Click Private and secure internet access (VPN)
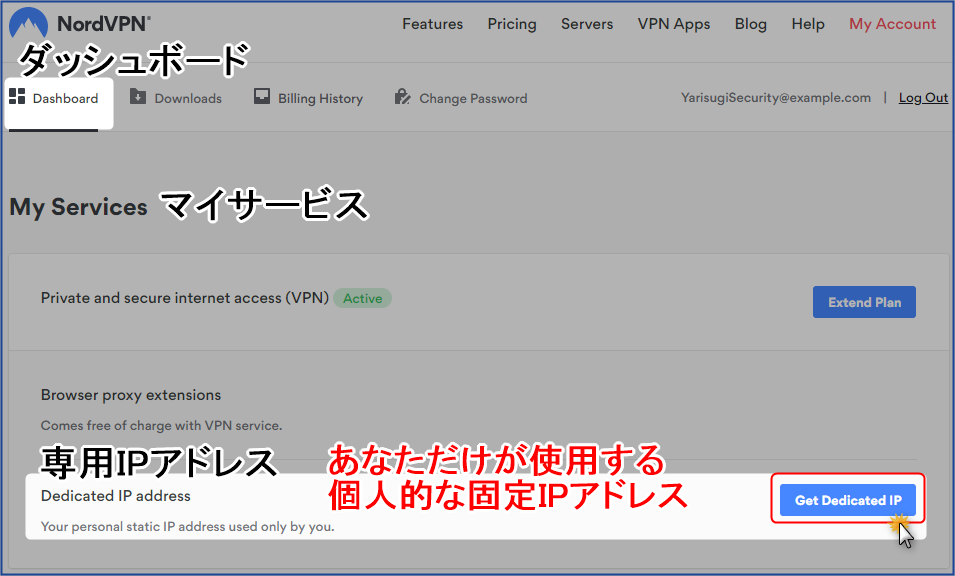Screen dimensions: 955x576 pos(185,298)
